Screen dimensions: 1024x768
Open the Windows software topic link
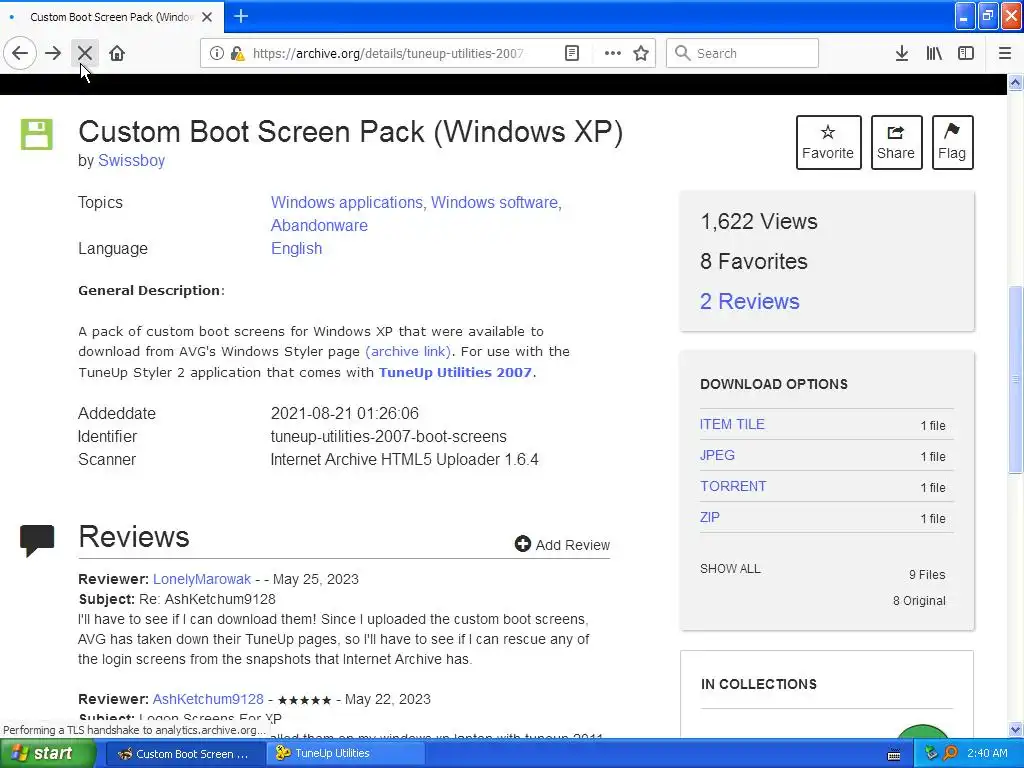(494, 202)
